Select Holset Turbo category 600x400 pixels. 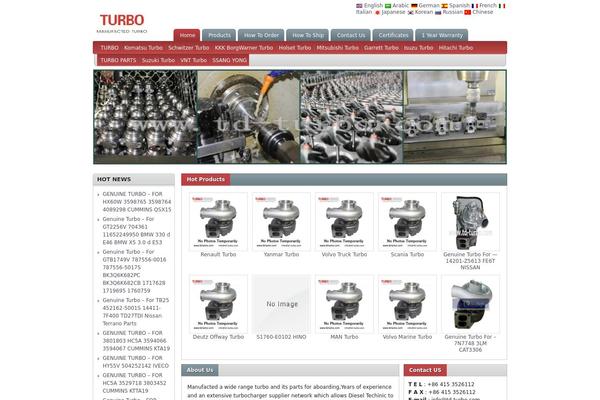[295, 48]
